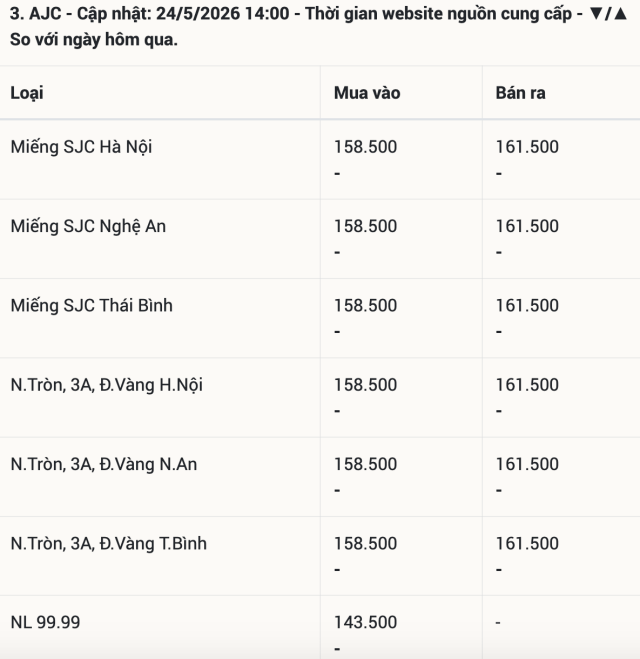
Task: Select the Miếng SJC Hà Nội row label
Action: [x=81, y=147]
